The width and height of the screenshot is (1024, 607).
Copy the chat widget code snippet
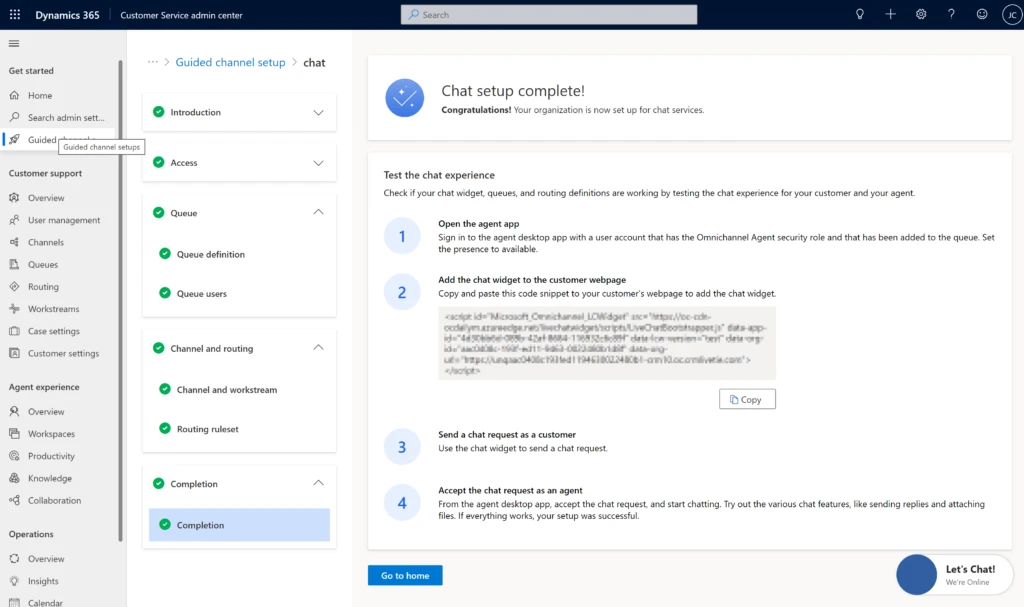coord(747,398)
